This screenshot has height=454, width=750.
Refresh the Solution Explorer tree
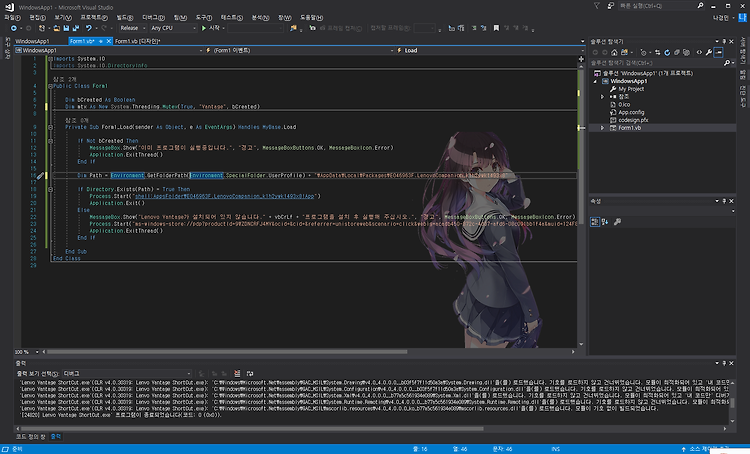pos(667,53)
